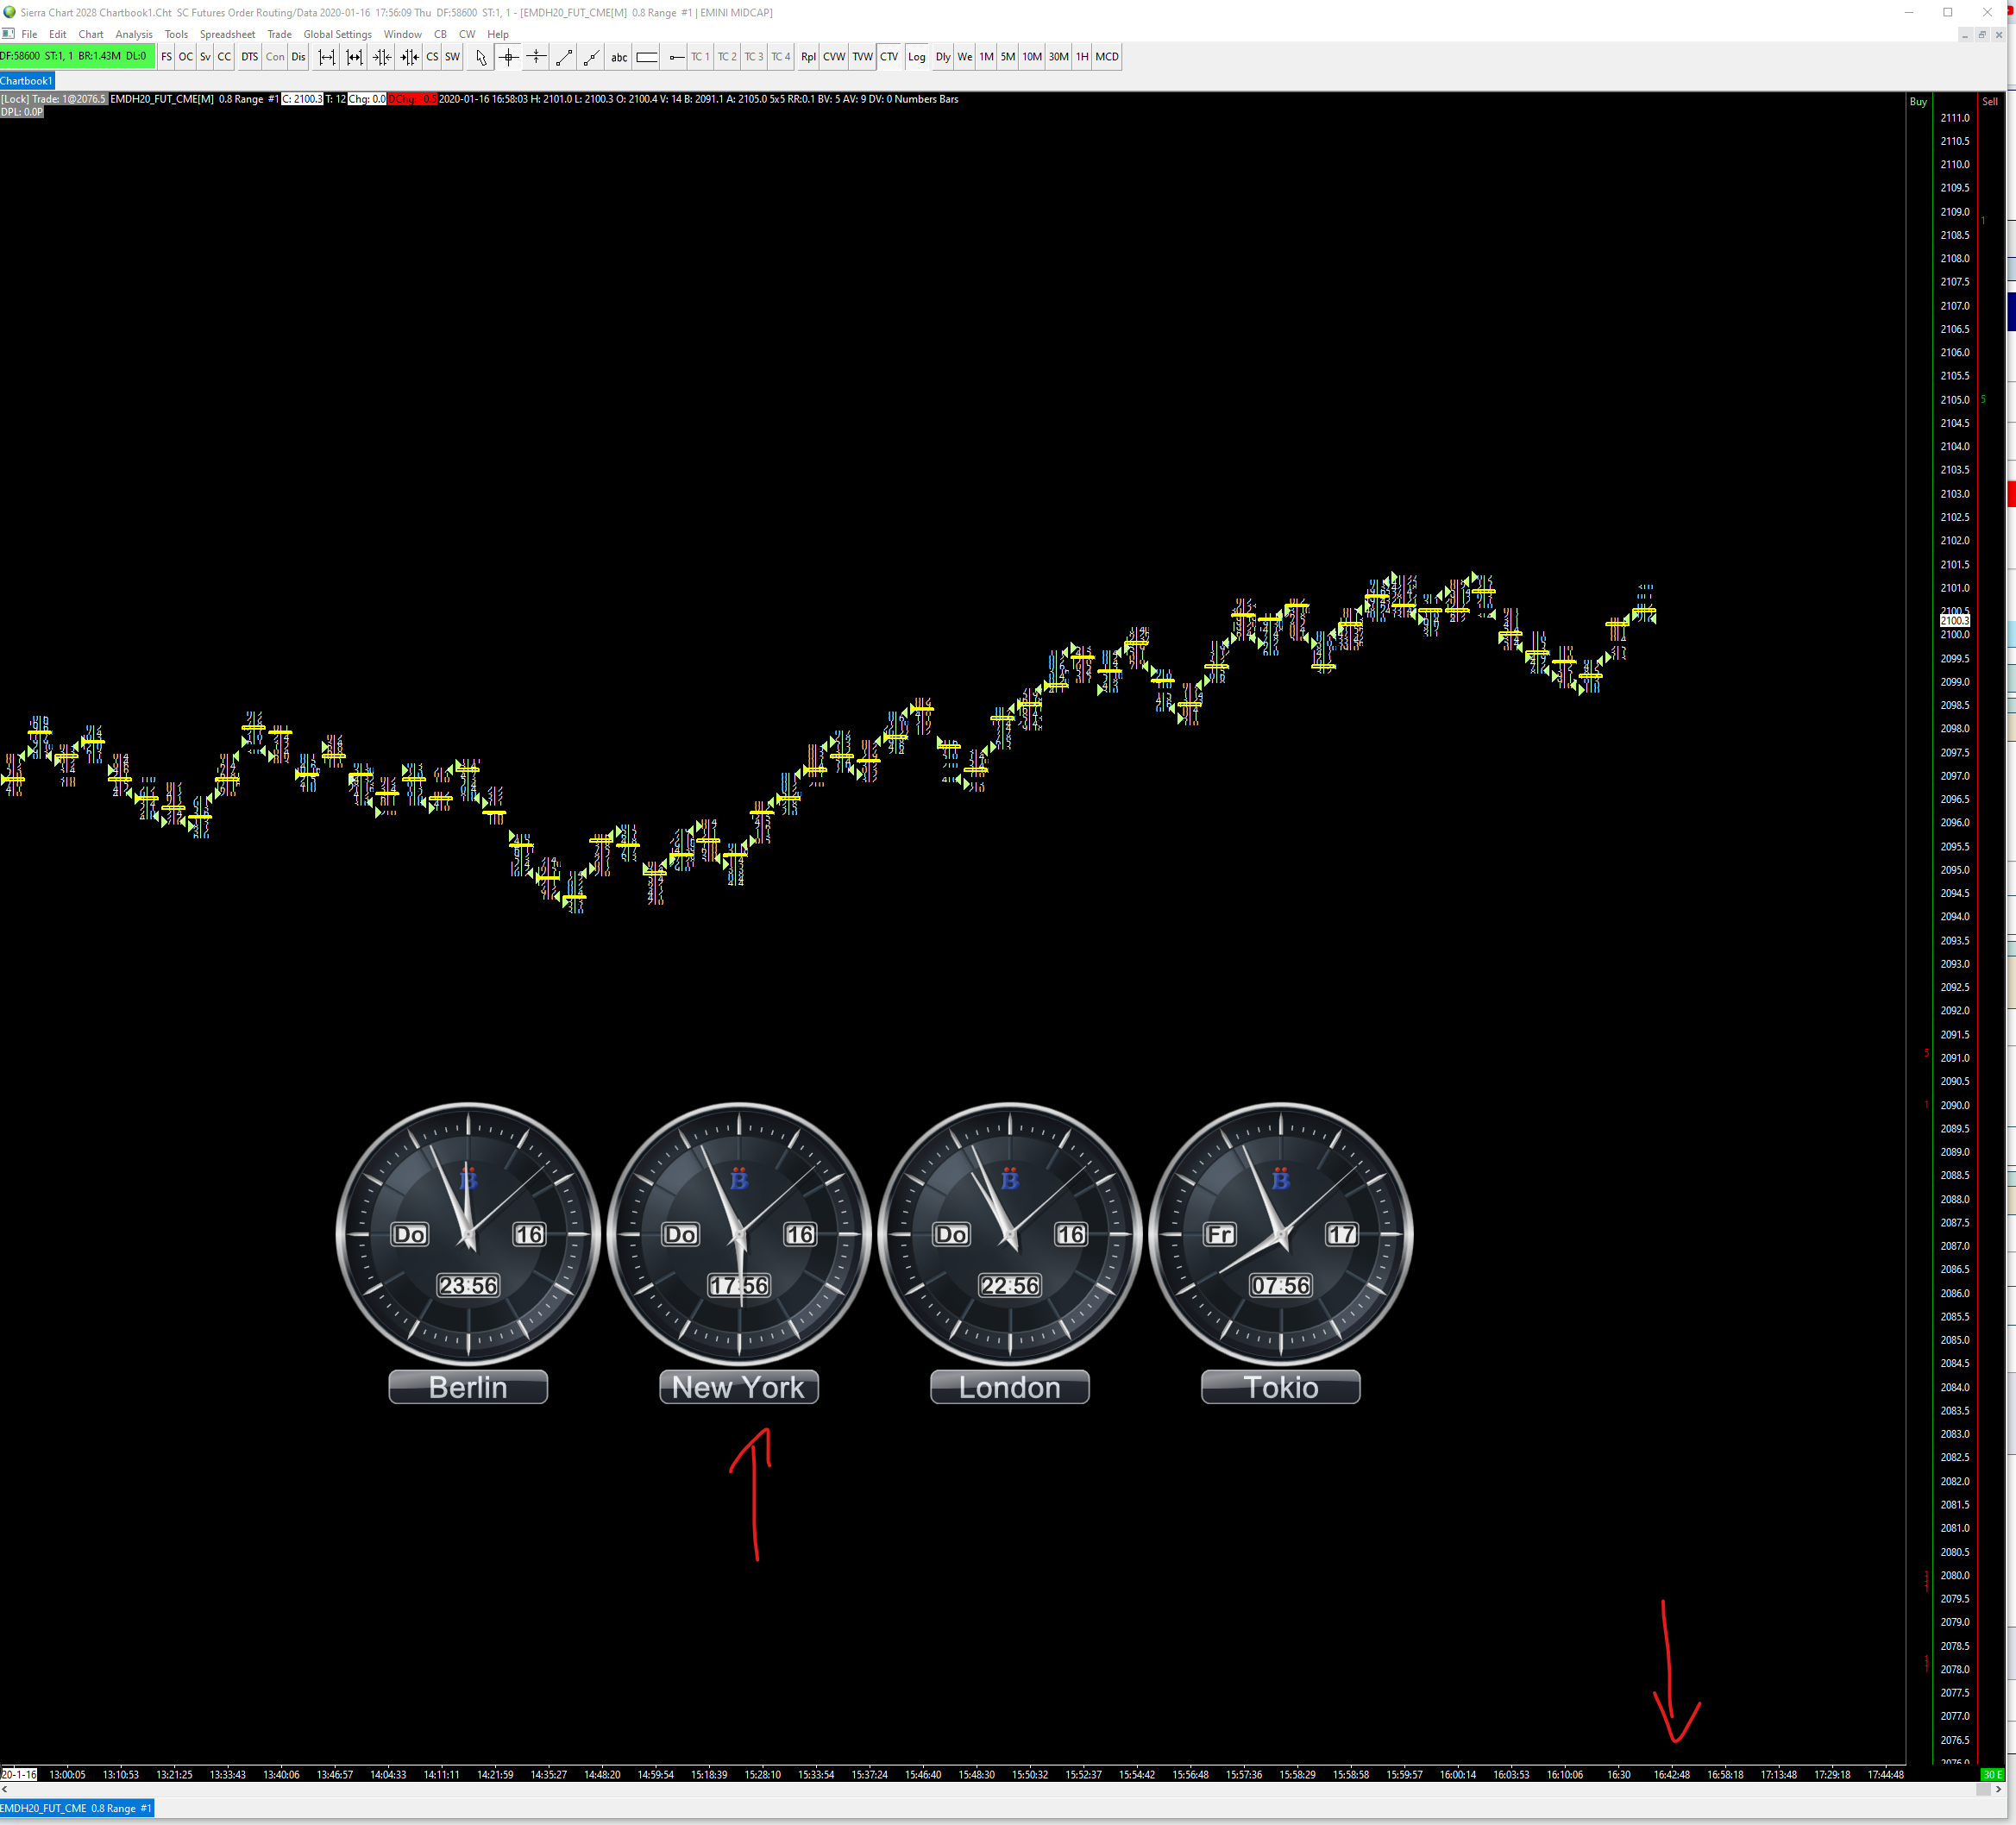Select the rectangle highlight drawing tool

[x=647, y=57]
